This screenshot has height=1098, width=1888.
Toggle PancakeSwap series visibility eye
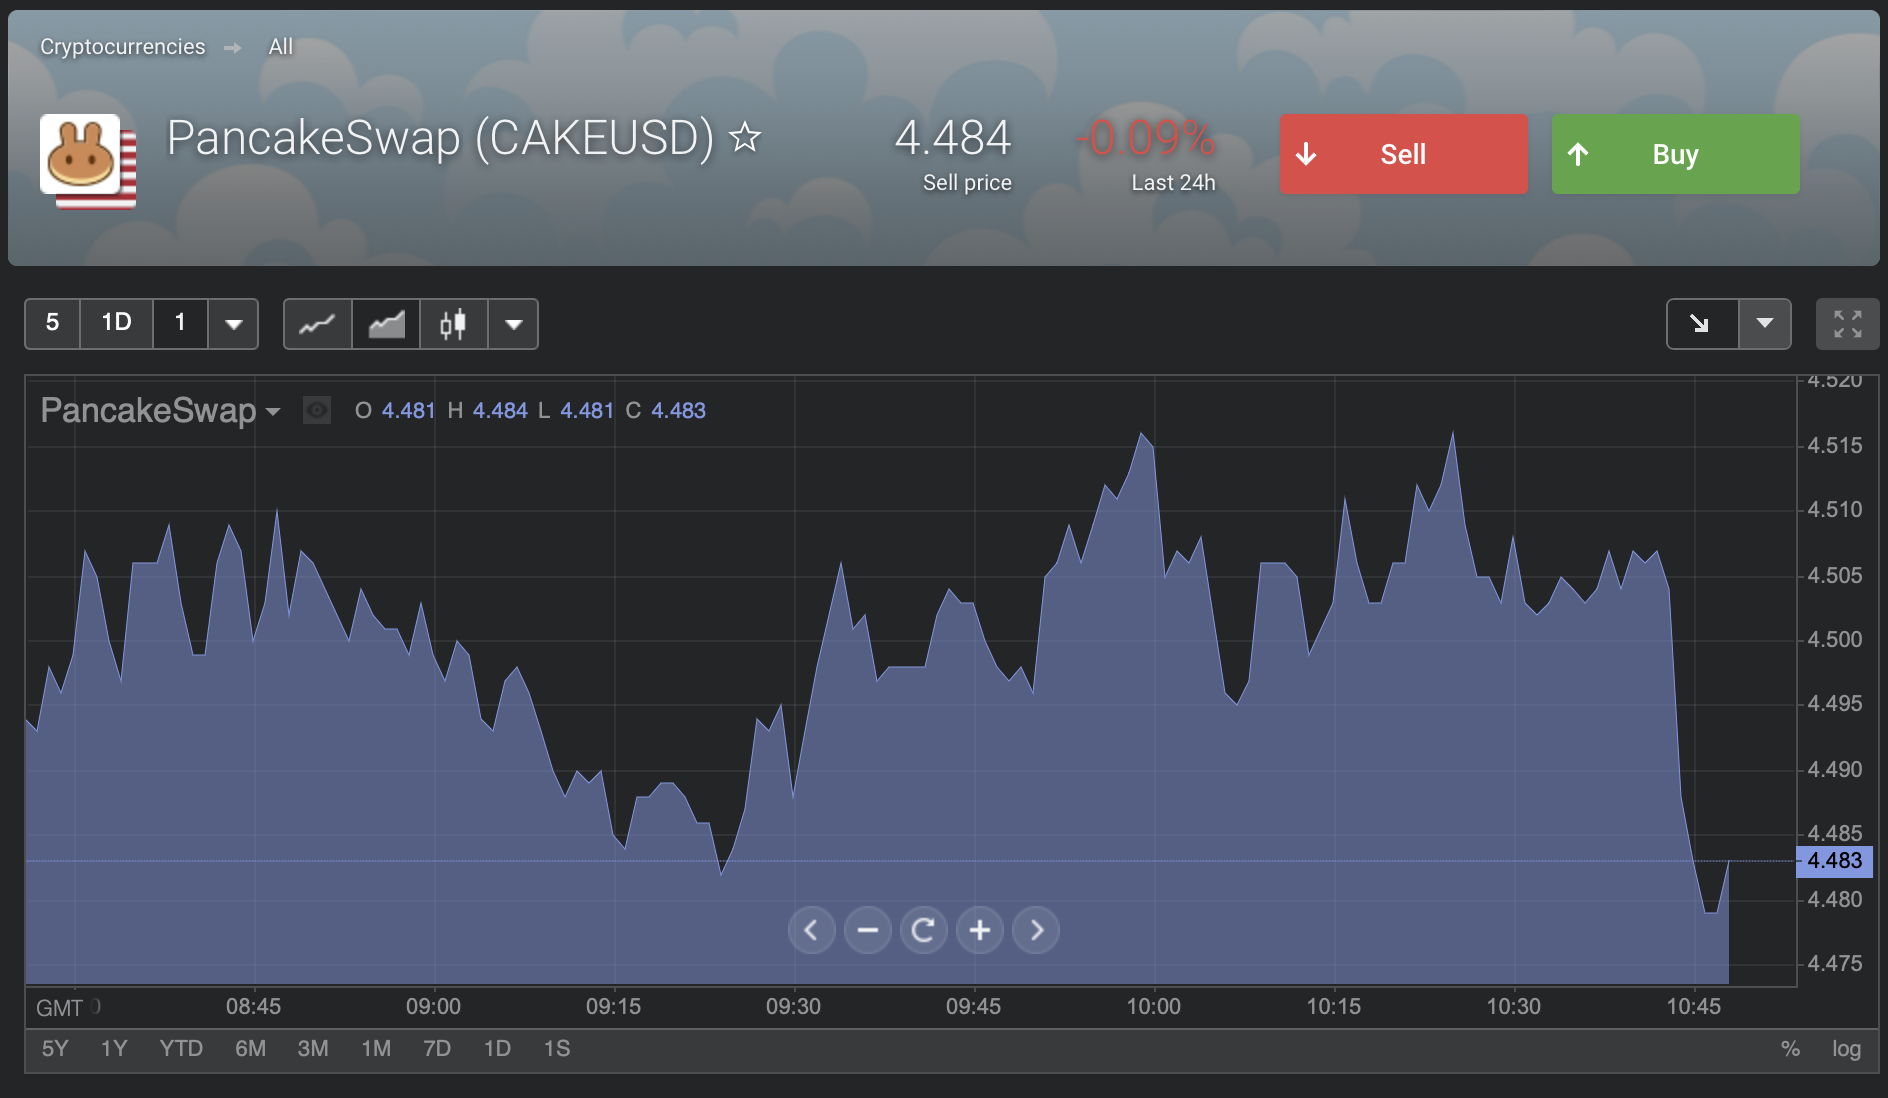click(317, 410)
